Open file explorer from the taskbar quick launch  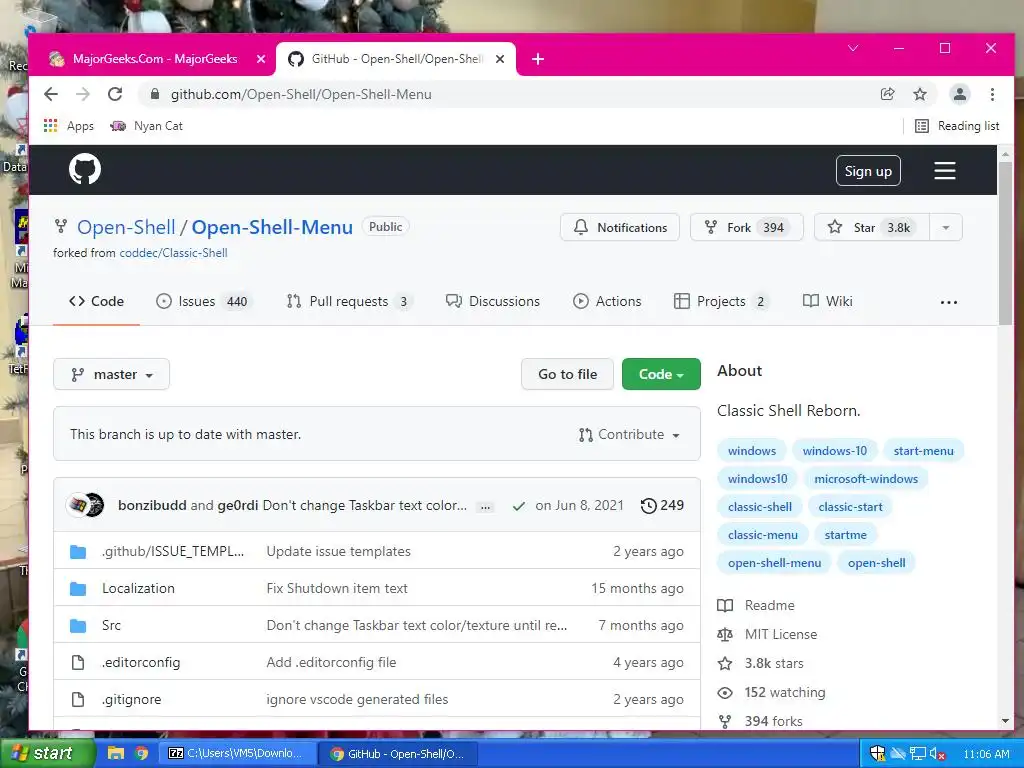116,753
